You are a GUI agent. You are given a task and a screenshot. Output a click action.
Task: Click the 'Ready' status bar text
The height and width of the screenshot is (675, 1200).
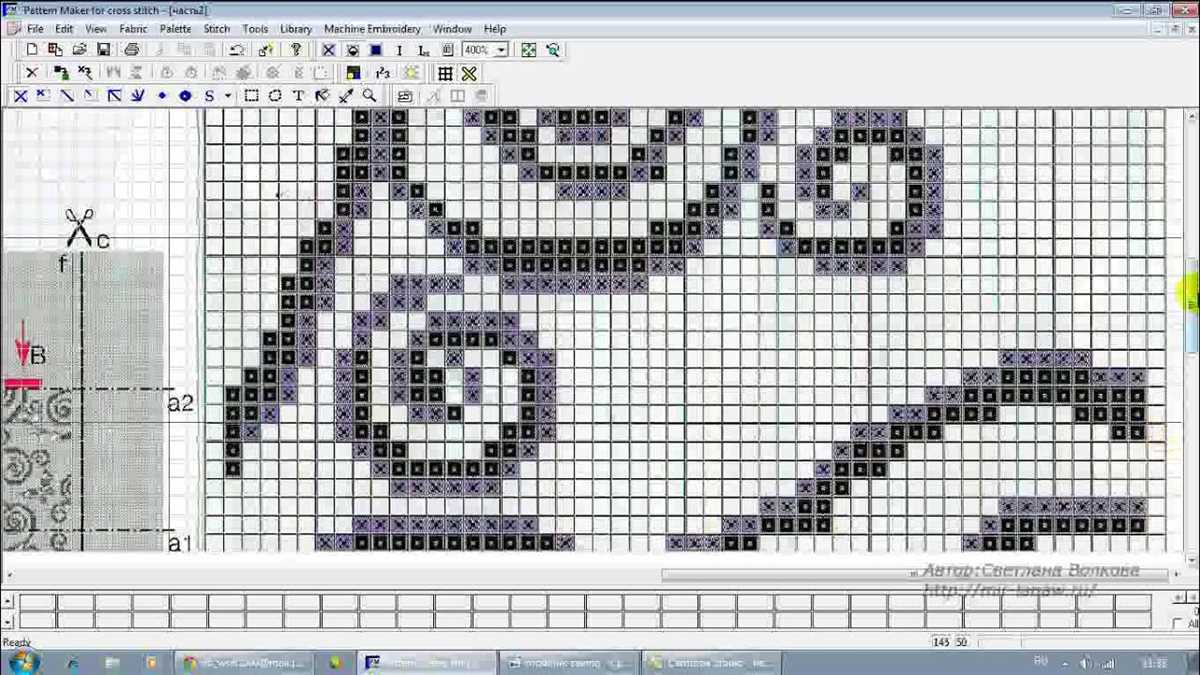click(x=17, y=642)
